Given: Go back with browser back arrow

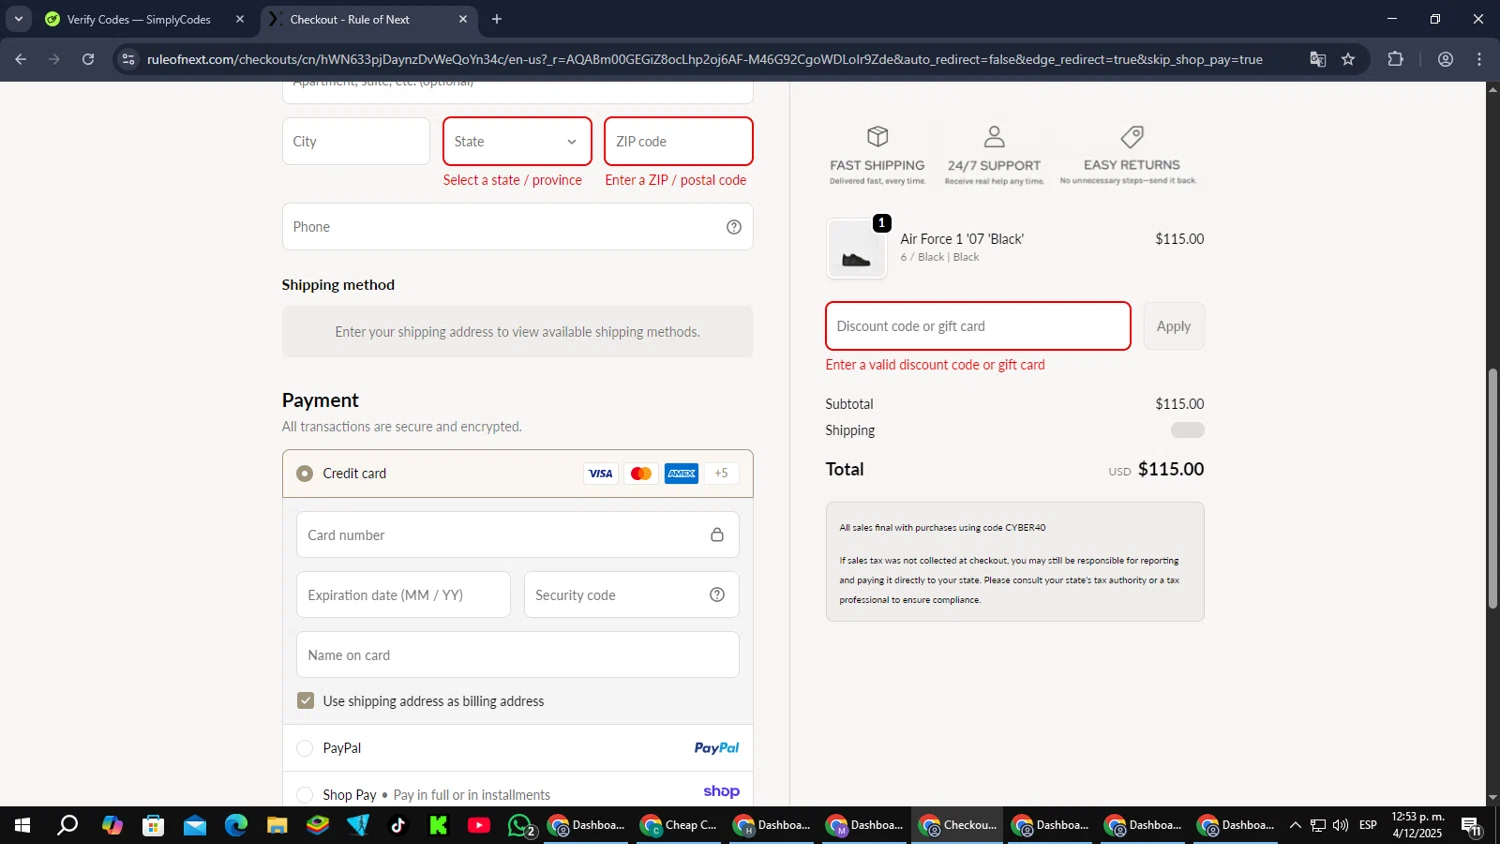Looking at the screenshot, I should pyautogui.click(x=21, y=59).
